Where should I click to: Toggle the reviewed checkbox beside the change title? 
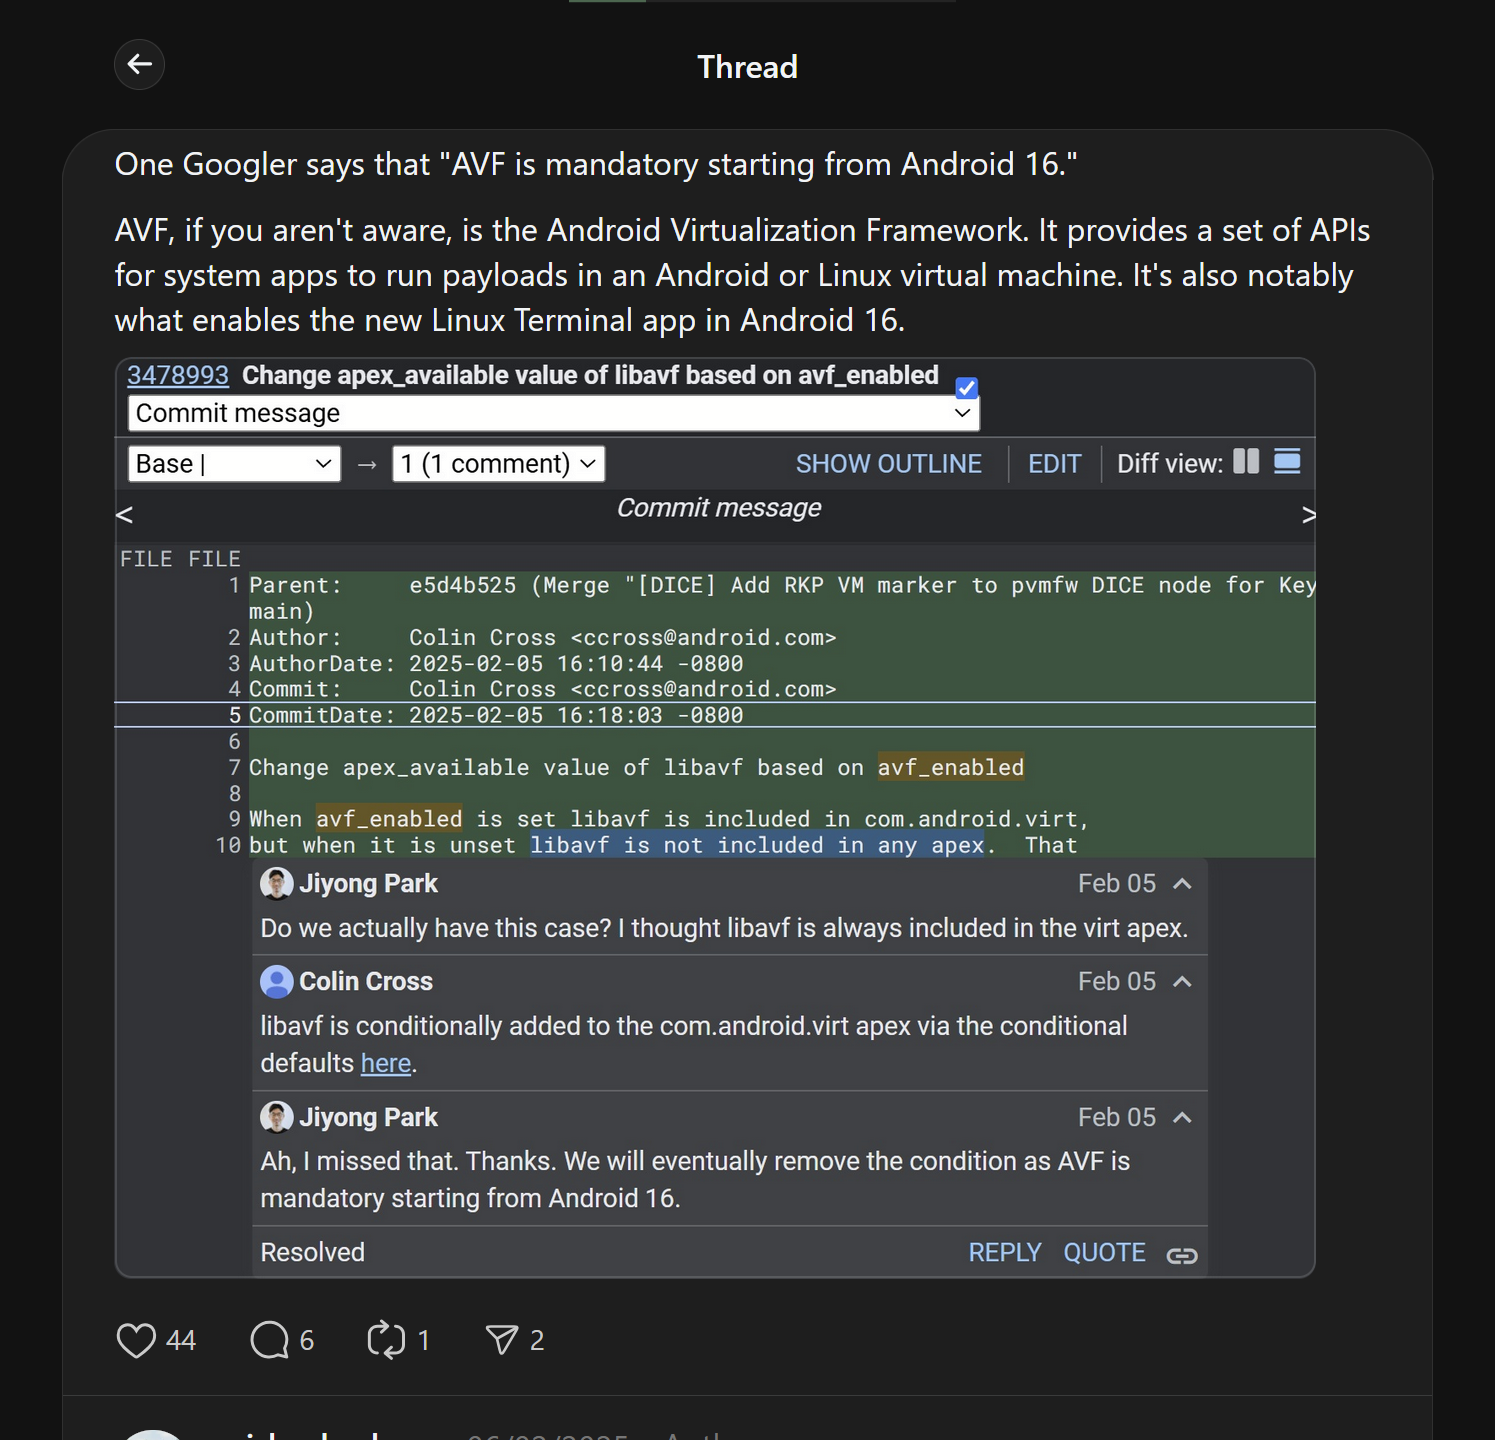[966, 387]
